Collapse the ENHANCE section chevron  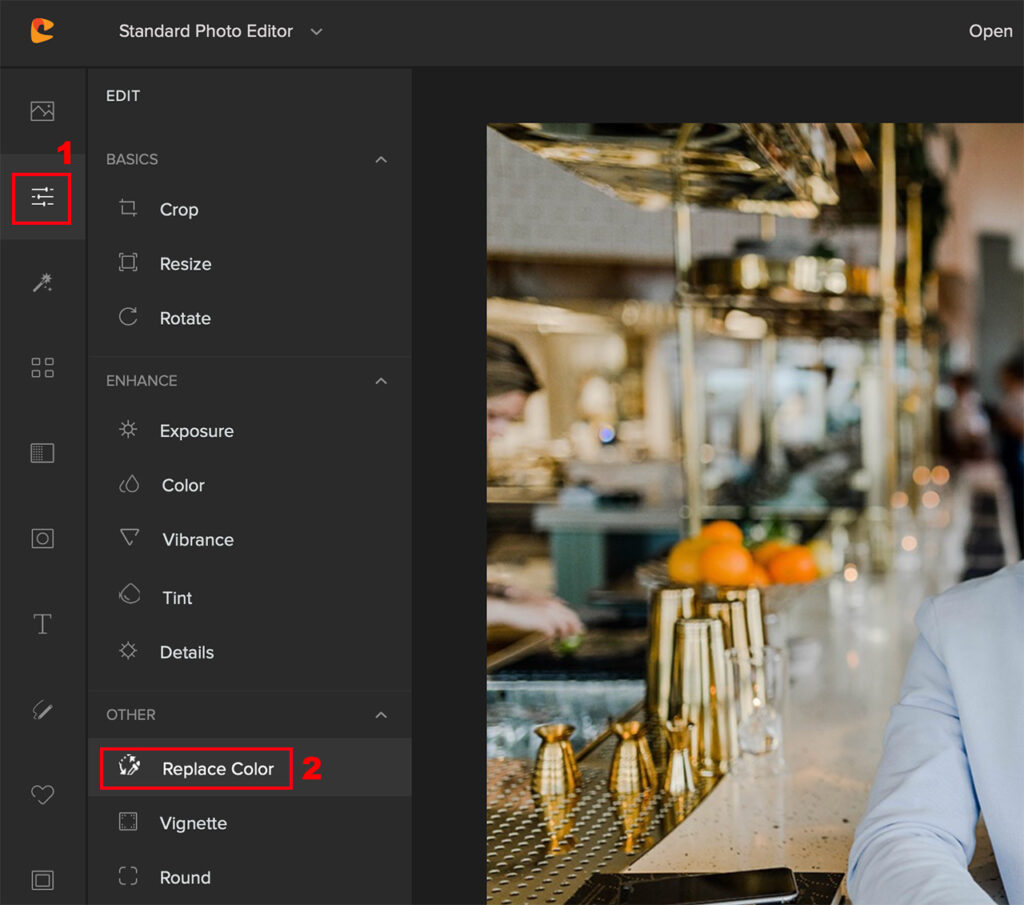tap(381, 381)
